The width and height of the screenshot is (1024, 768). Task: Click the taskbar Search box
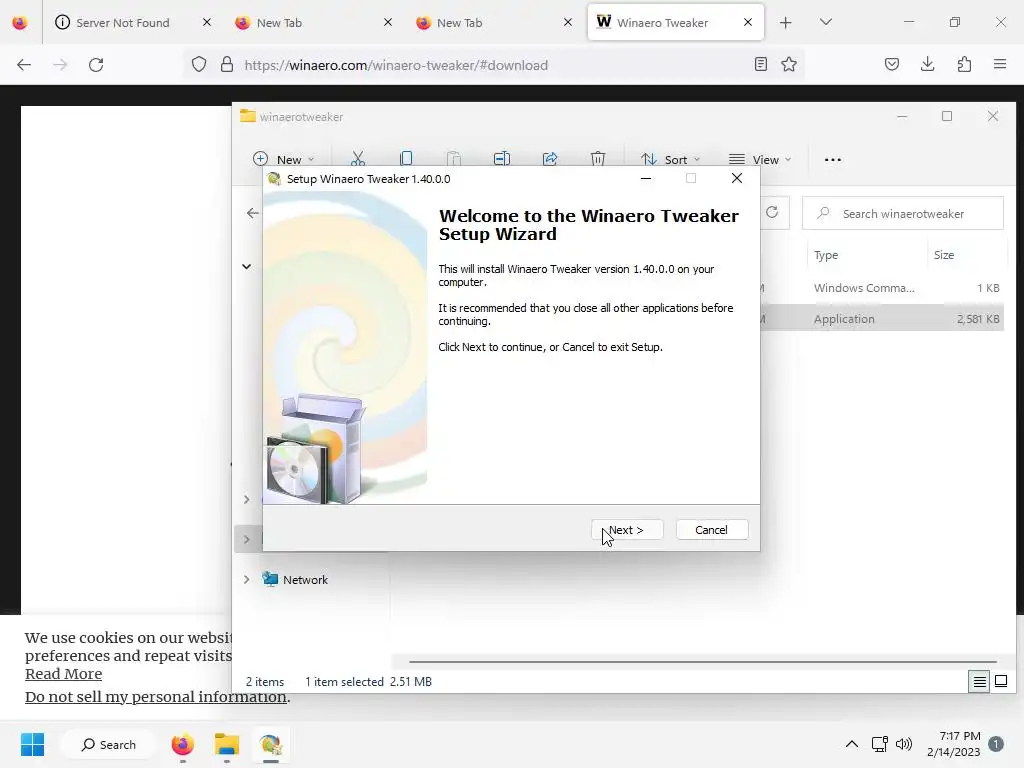point(108,744)
